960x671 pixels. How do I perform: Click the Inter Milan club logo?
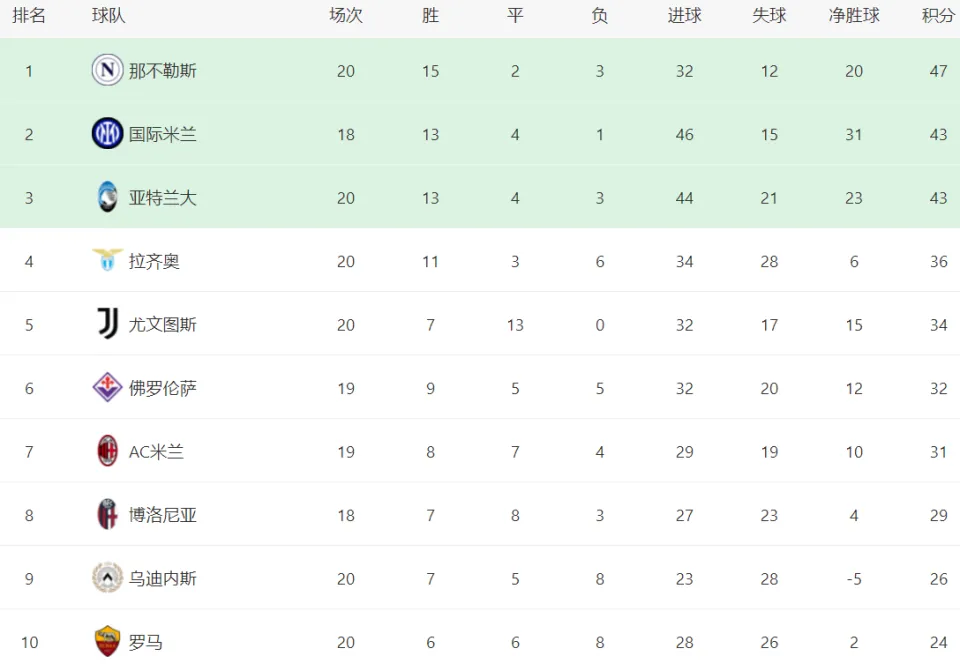click(107, 133)
